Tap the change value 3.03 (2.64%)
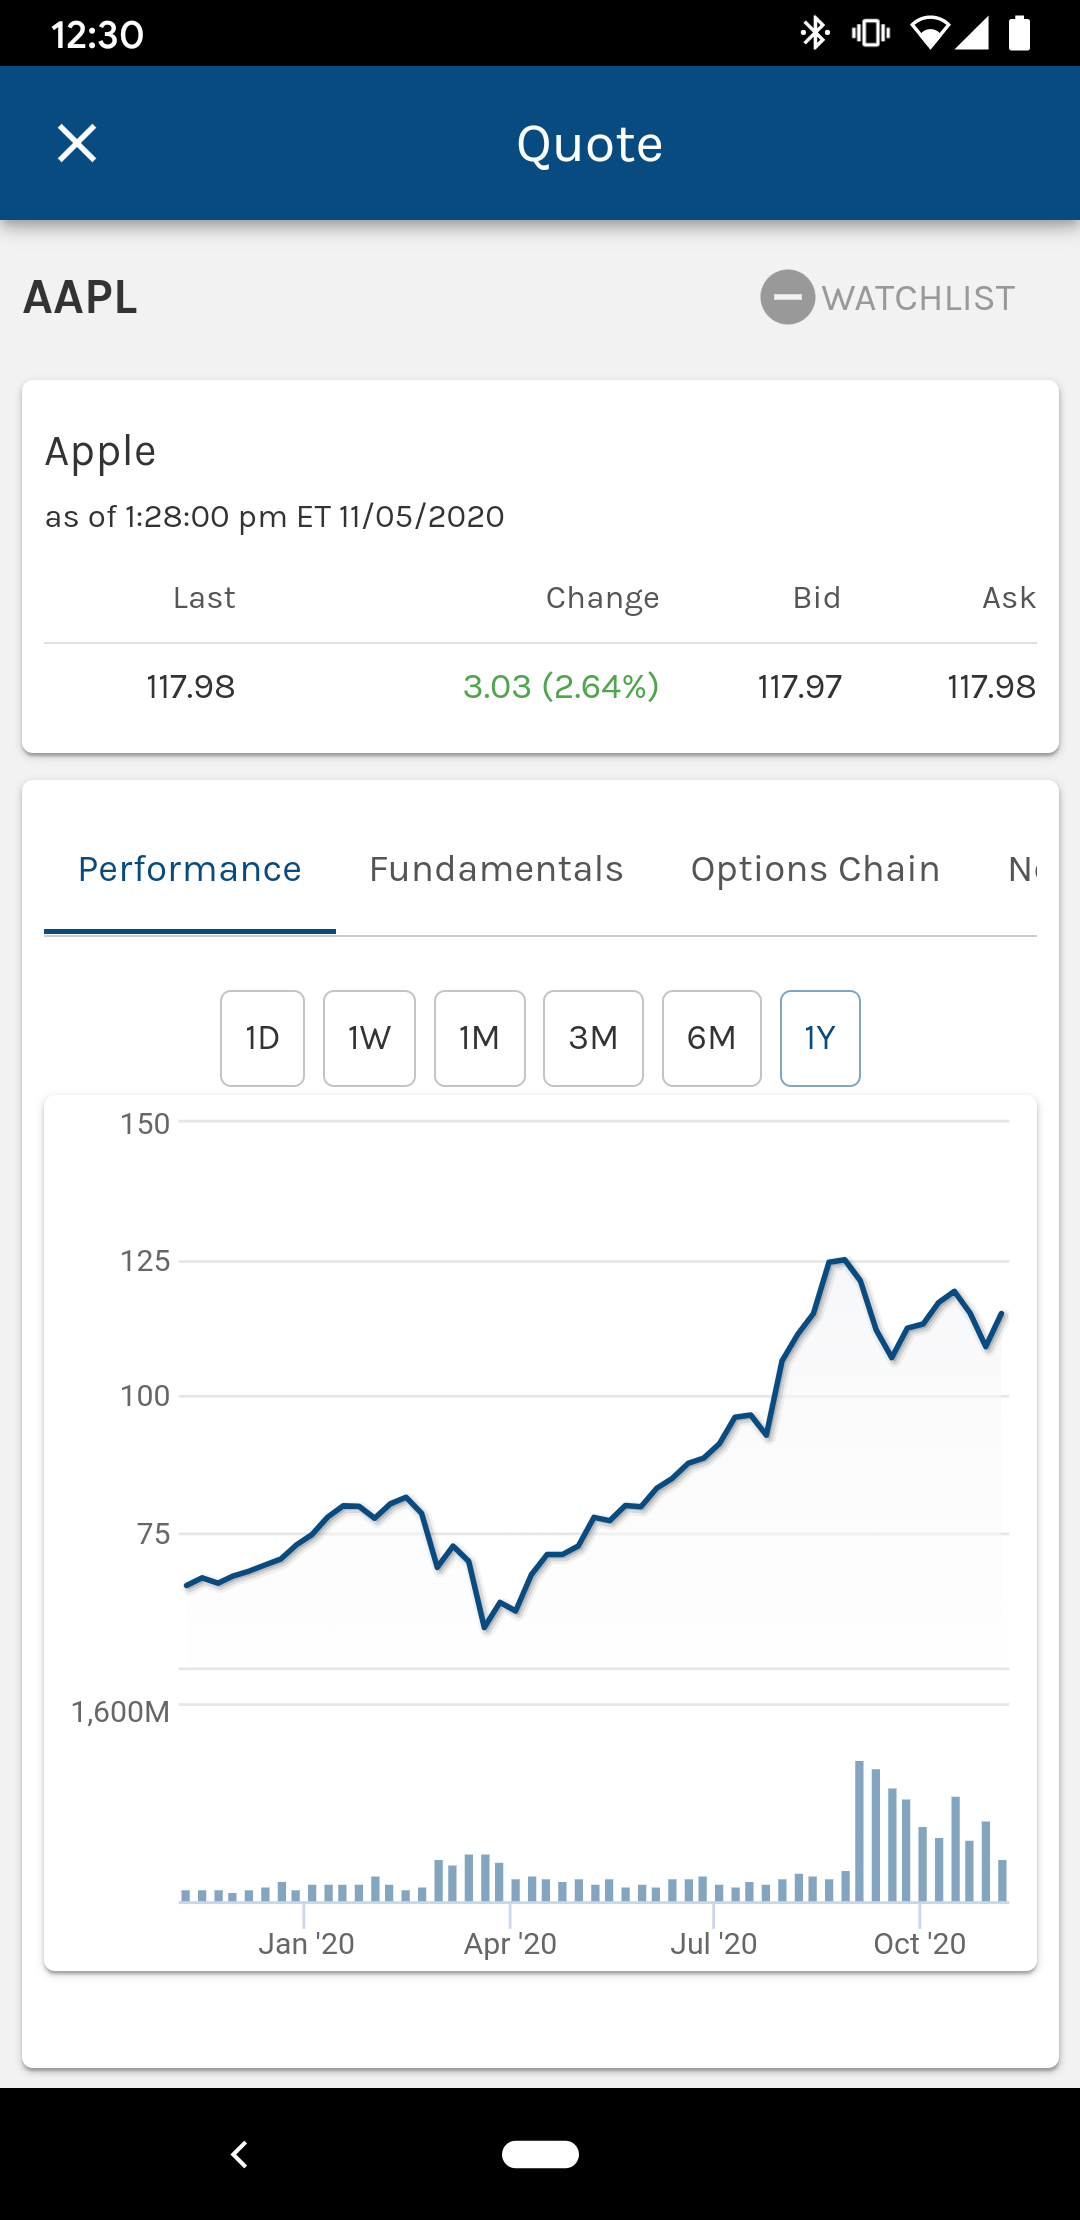The image size is (1080, 2220). click(x=561, y=687)
